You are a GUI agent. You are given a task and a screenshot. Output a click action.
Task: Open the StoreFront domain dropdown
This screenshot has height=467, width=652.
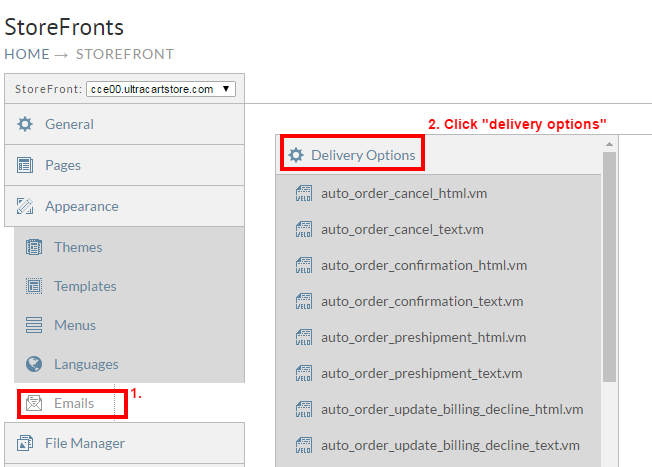tap(161, 89)
